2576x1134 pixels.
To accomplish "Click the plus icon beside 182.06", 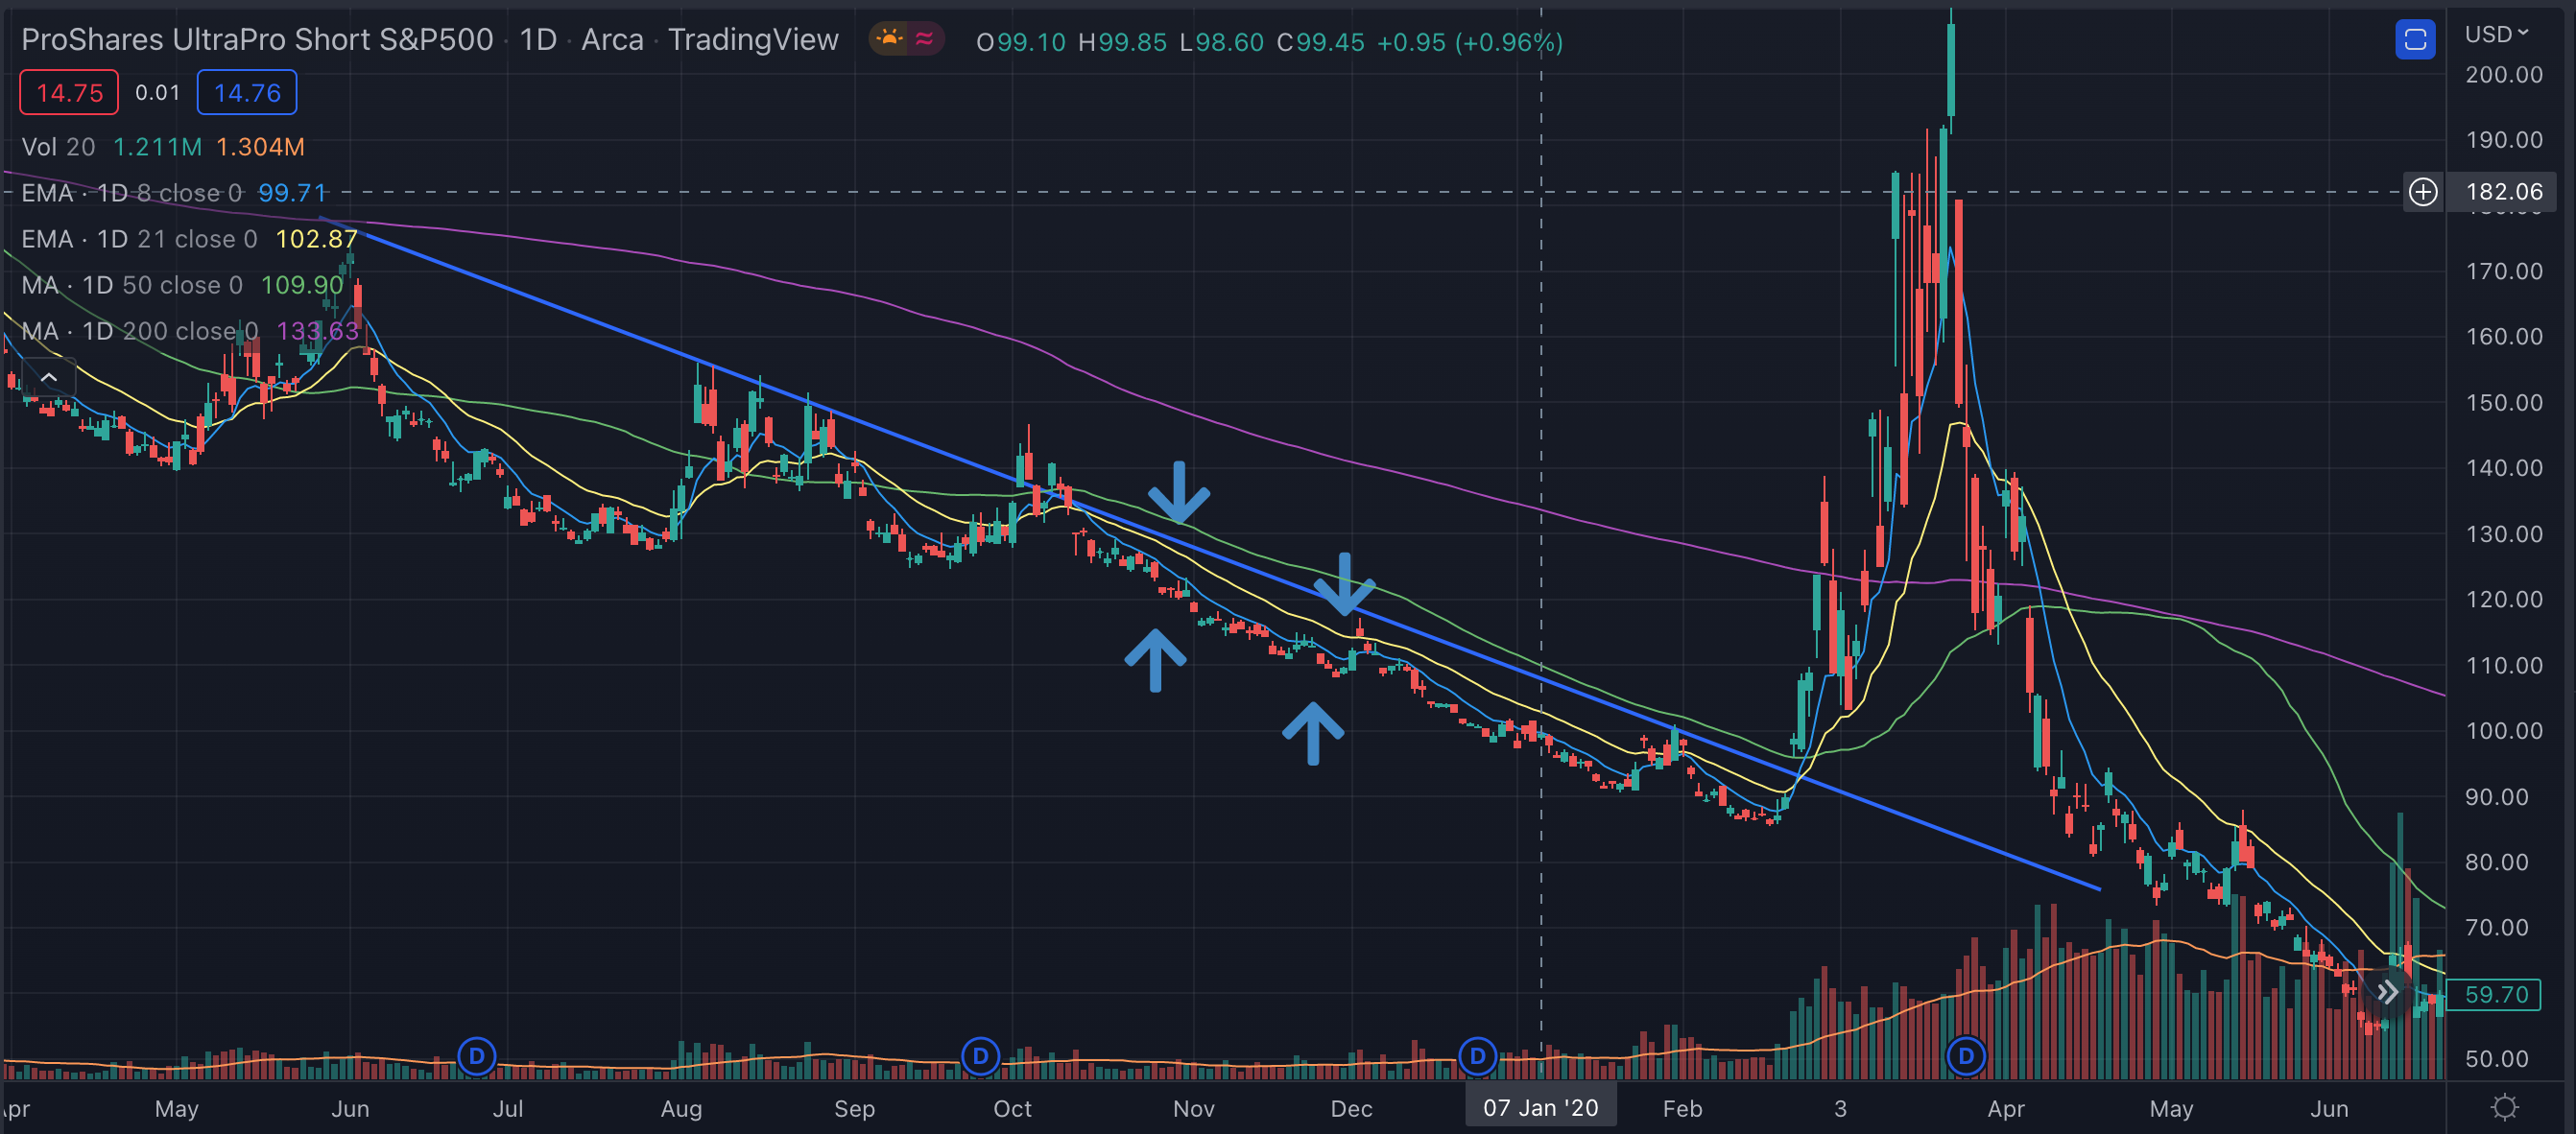I will (2422, 192).
